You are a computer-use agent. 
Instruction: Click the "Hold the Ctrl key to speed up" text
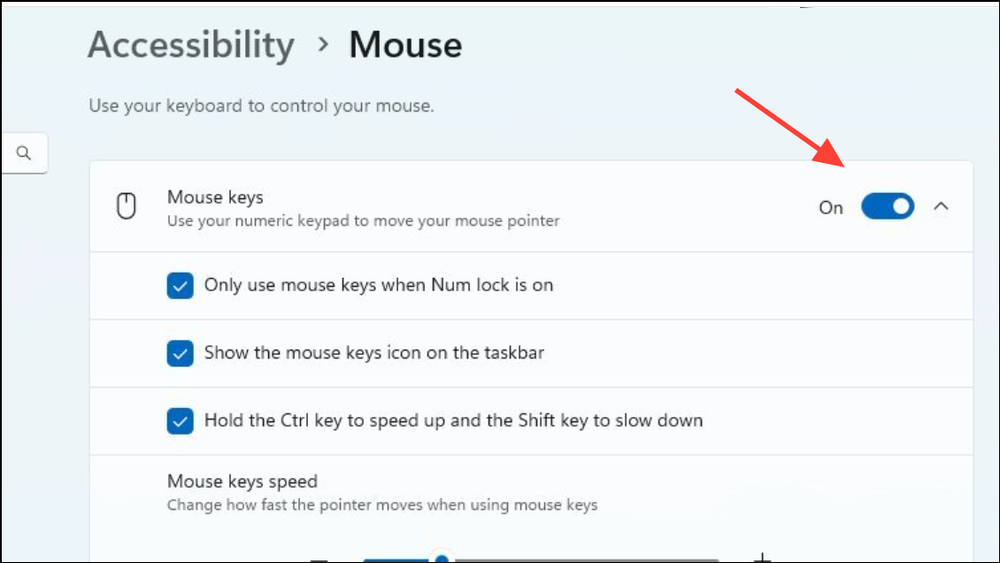[453, 420]
